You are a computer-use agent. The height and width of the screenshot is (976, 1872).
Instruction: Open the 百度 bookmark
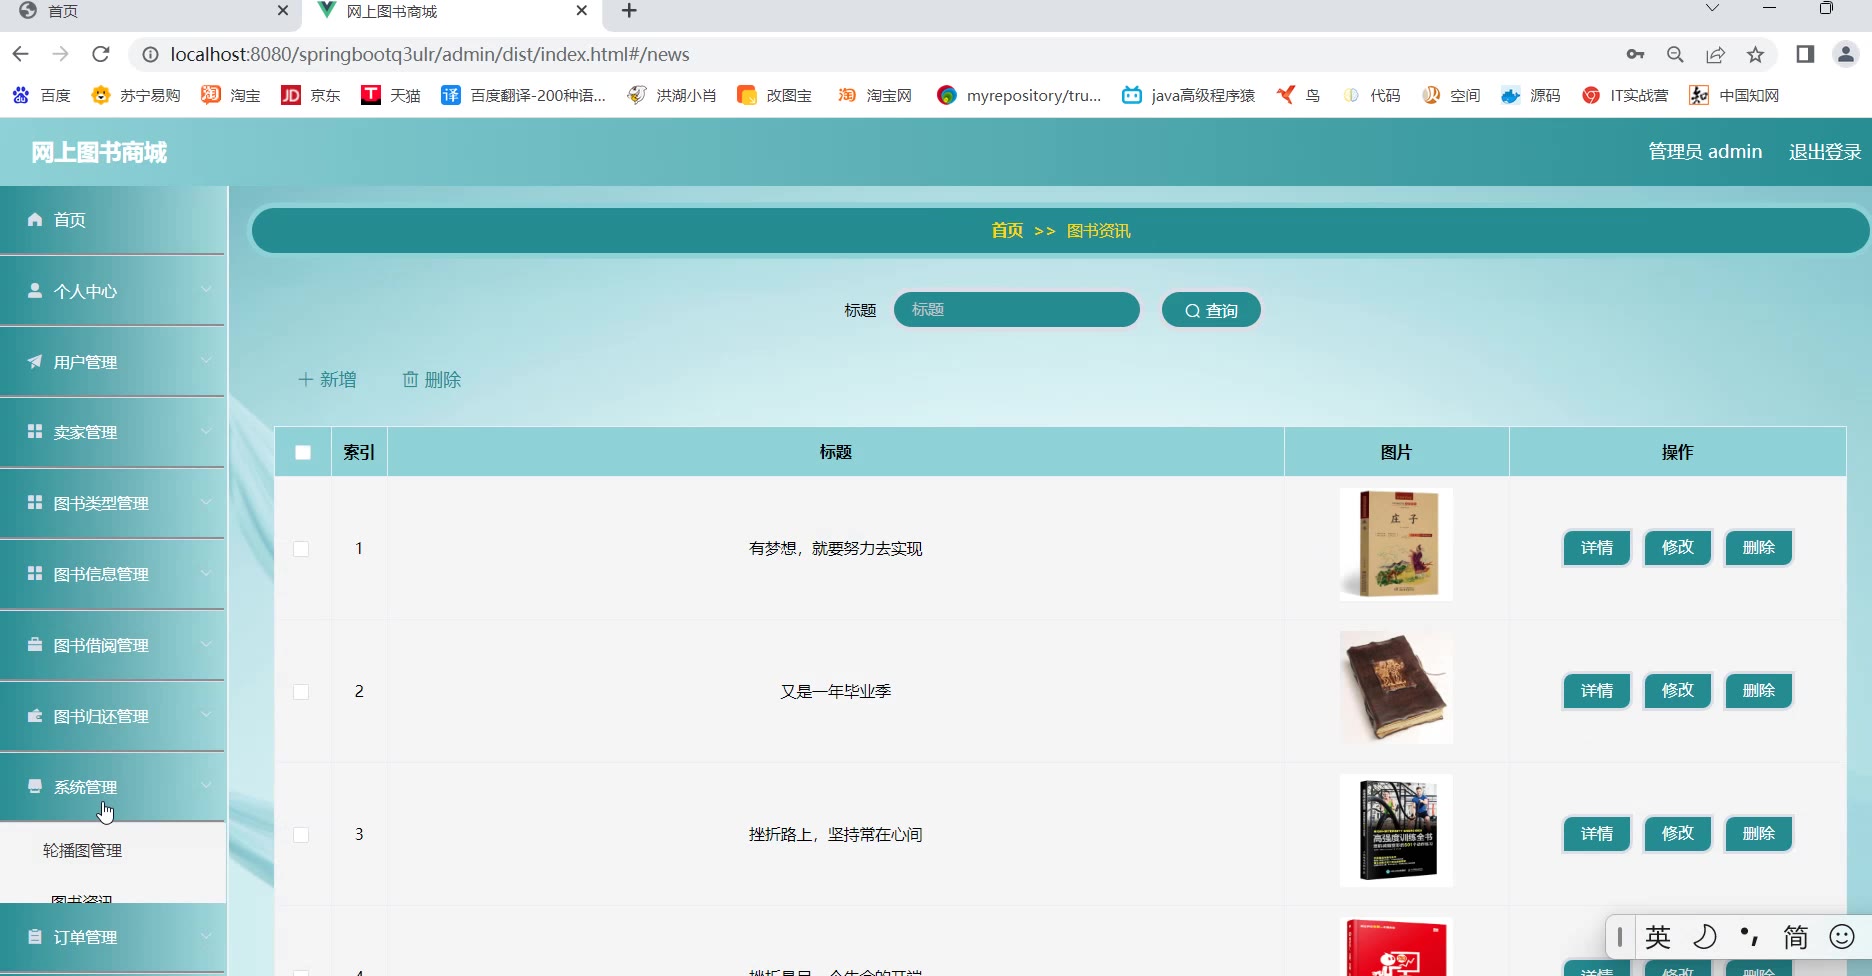tap(41, 95)
